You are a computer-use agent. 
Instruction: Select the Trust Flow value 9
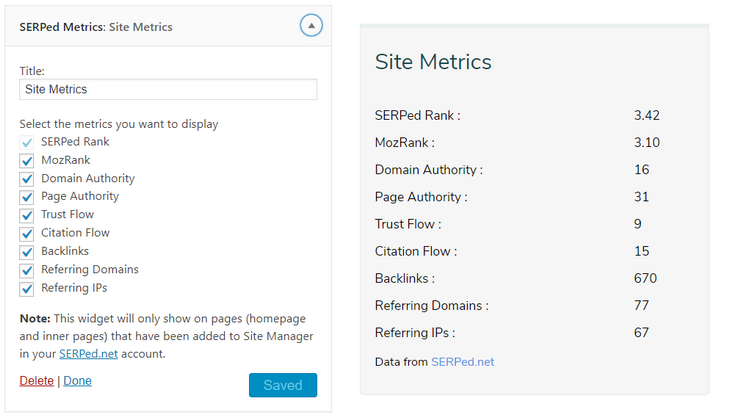638,224
